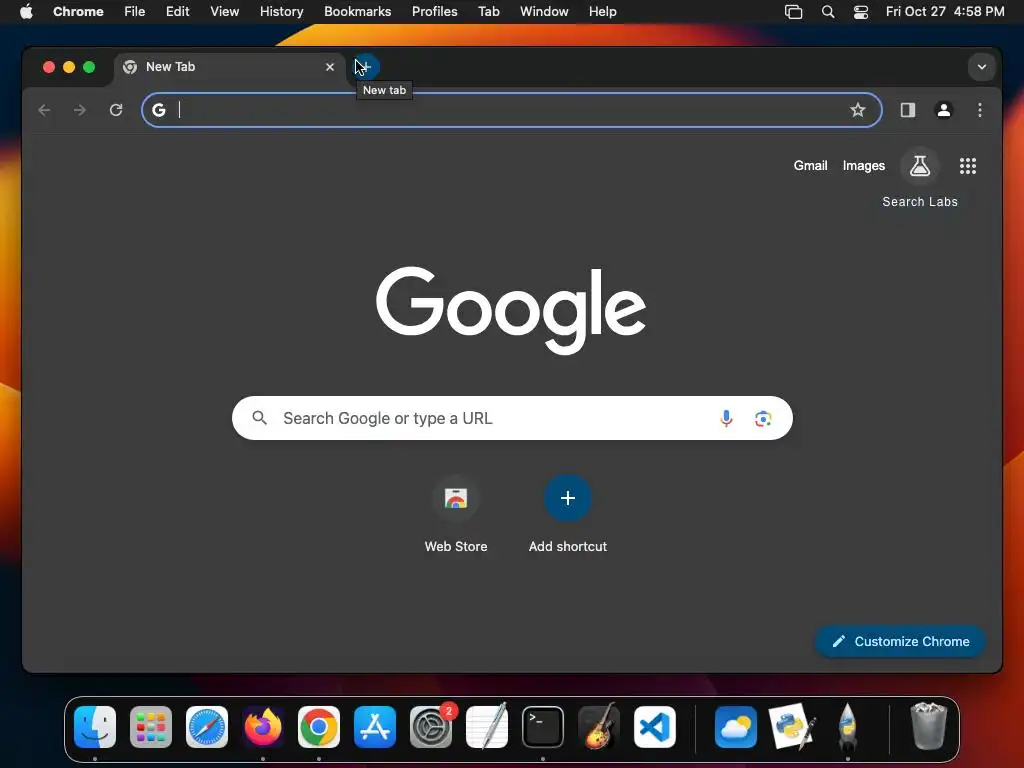Screen dimensions: 1024x768
Task: Go forward with the forward arrow
Action: tap(80, 110)
